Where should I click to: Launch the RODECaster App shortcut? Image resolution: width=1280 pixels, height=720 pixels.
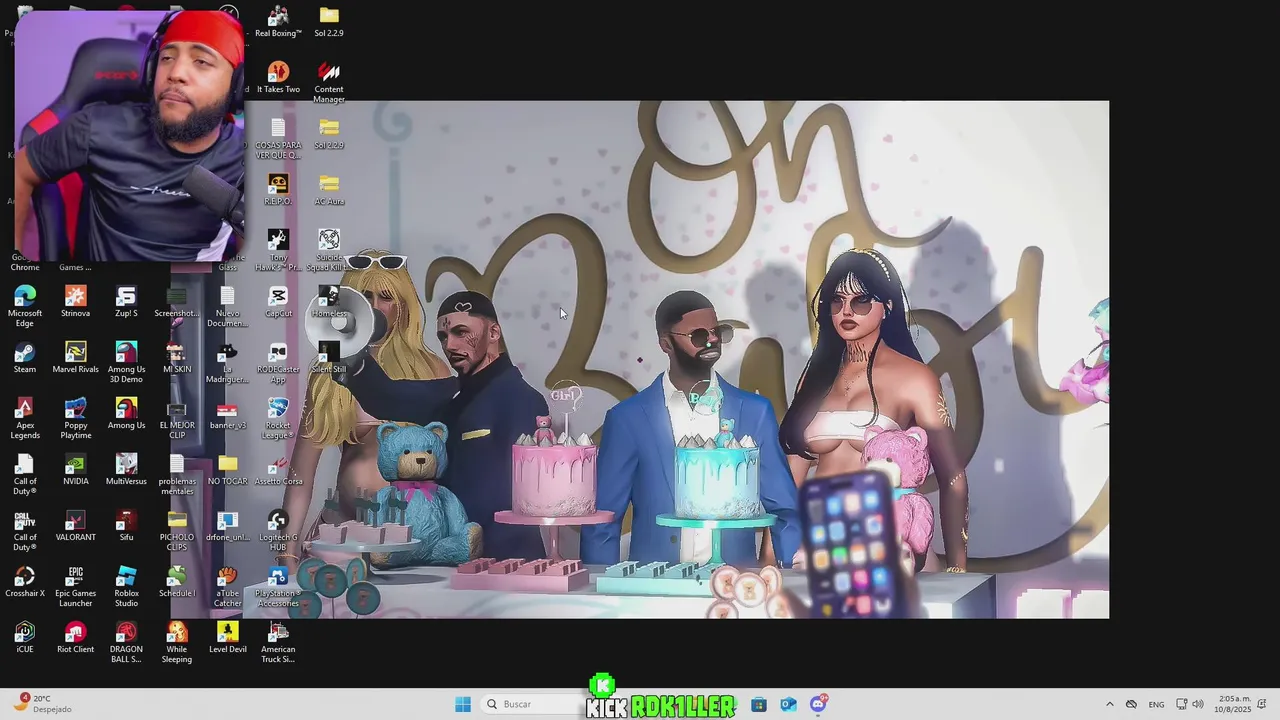click(x=278, y=361)
